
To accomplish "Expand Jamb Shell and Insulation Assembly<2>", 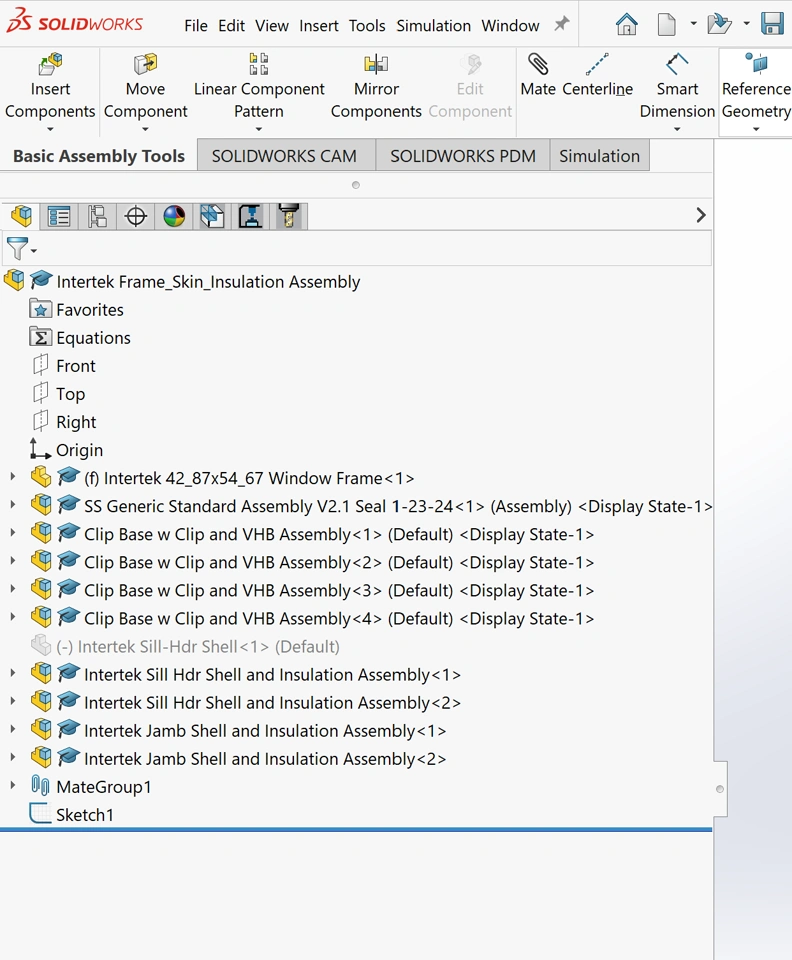I will [x=12, y=757].
